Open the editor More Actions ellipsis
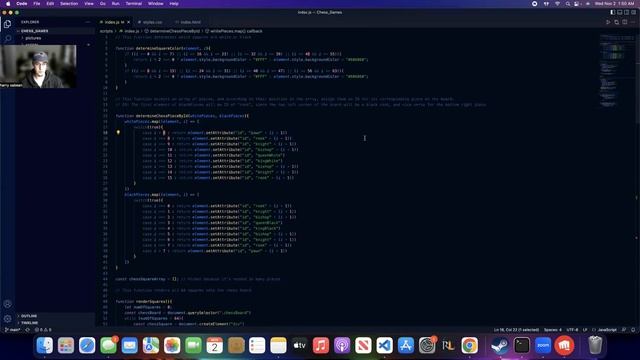This screenshot has height=360, width=640. click(633, 22)
